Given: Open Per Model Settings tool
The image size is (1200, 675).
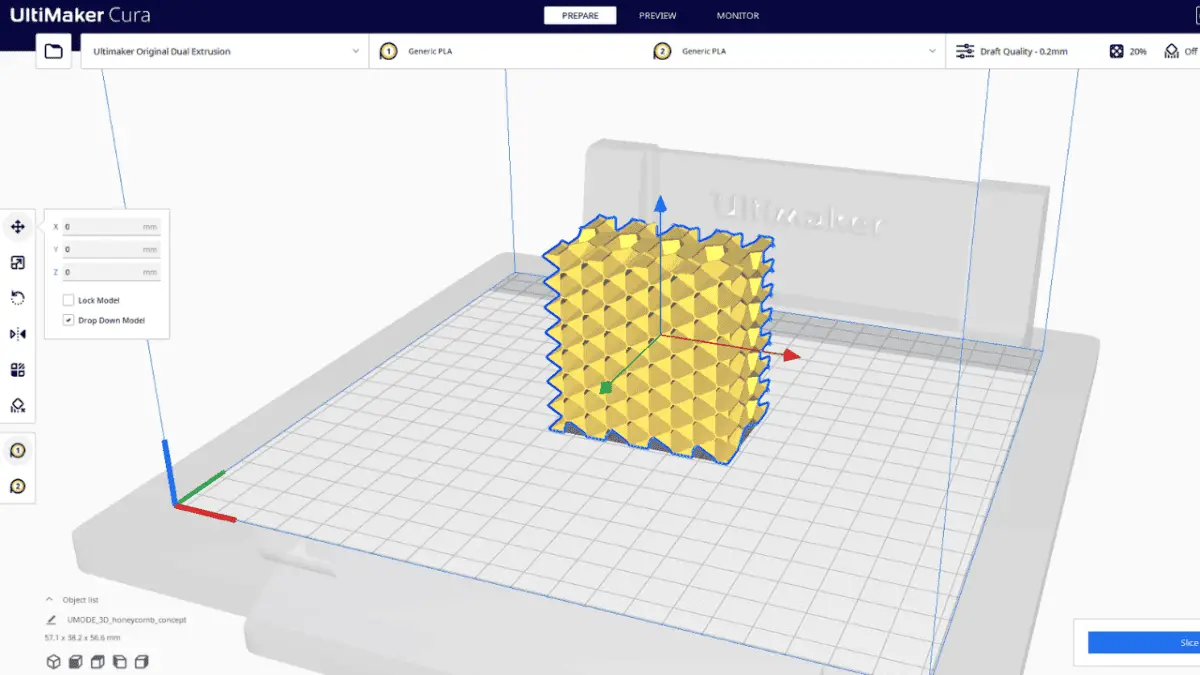Looking at the screenshot, I should [x=18, y=369].
